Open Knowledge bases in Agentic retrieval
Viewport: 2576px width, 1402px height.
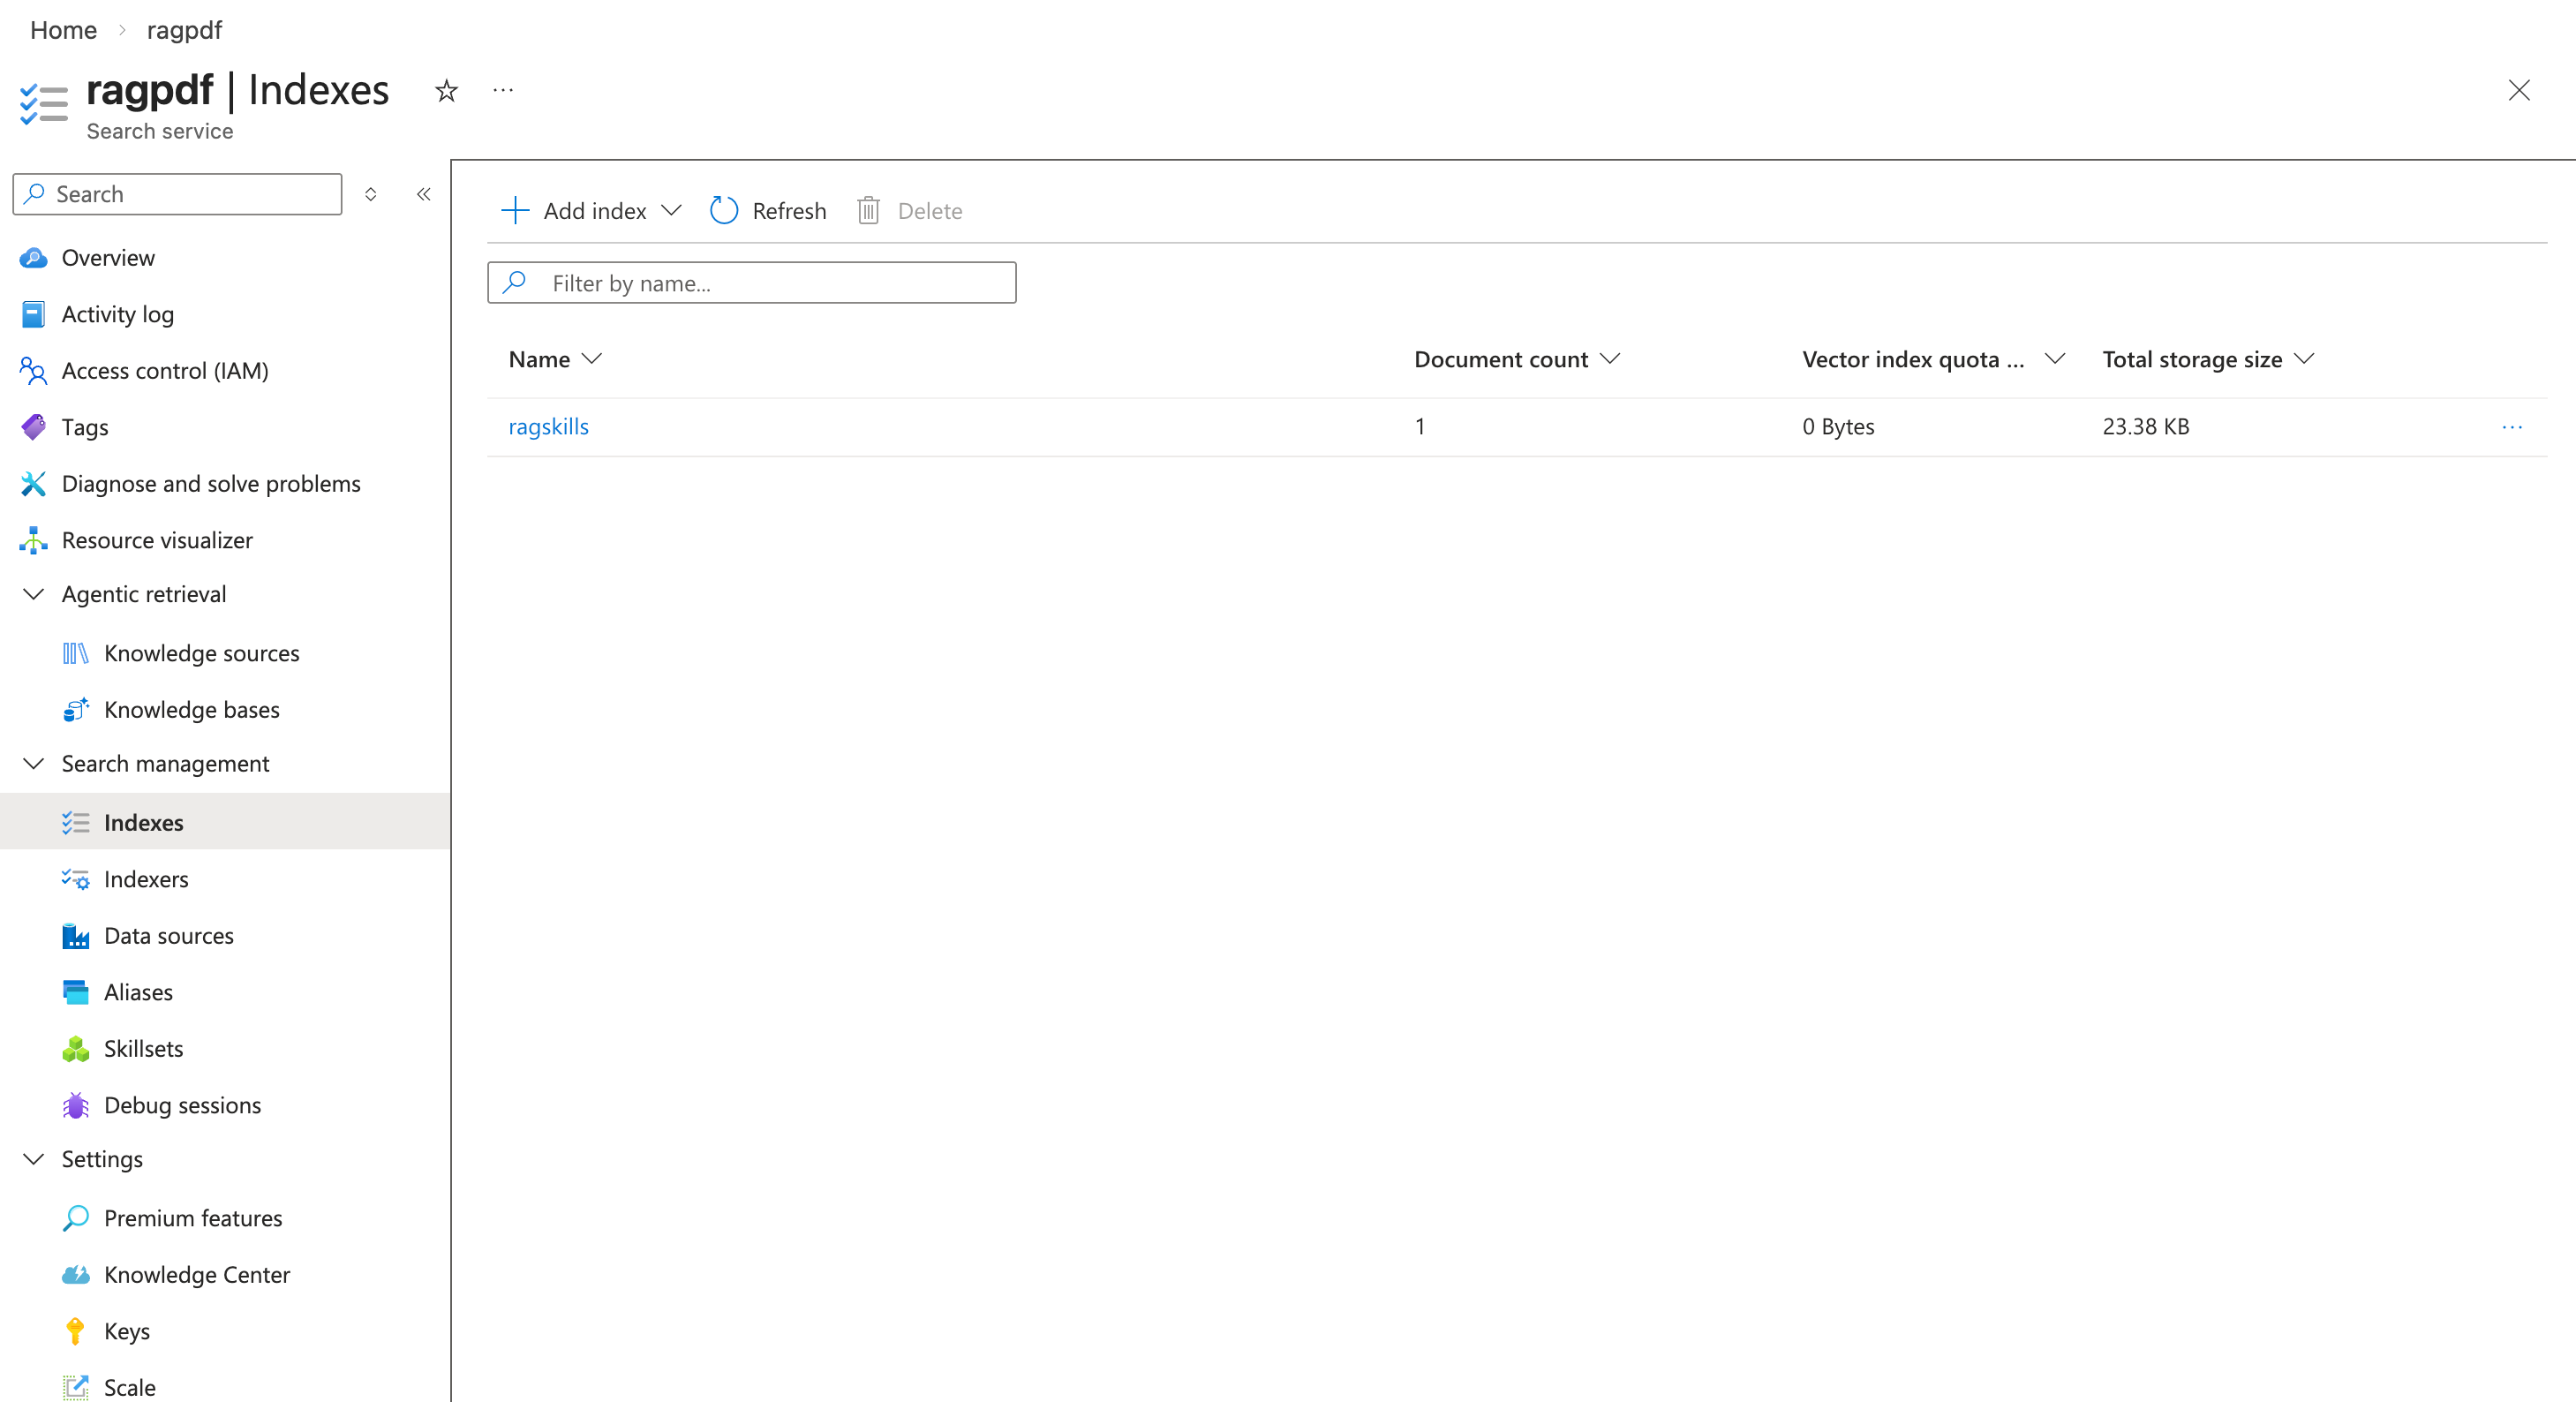coord(191,709)
